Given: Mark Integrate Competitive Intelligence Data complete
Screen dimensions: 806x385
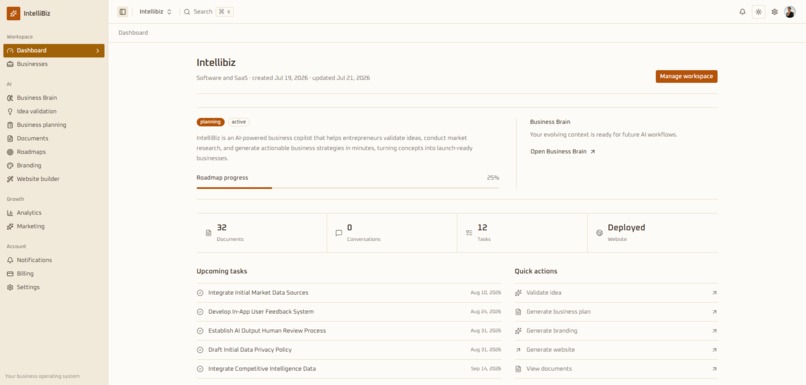Looking at the screenshot, I should click(200, 369).
